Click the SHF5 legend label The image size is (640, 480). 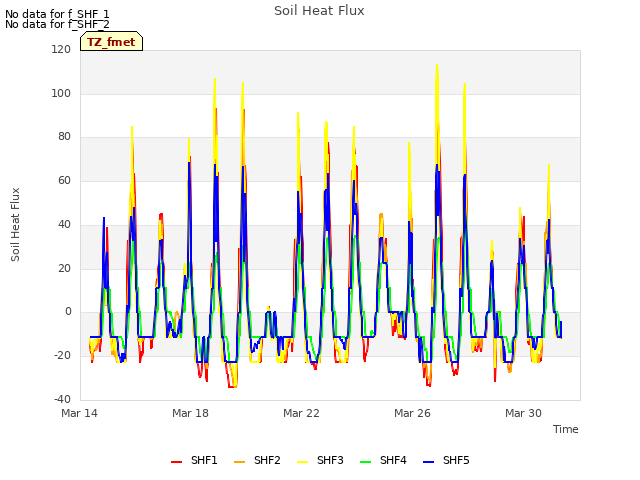(x=456, y=460)
